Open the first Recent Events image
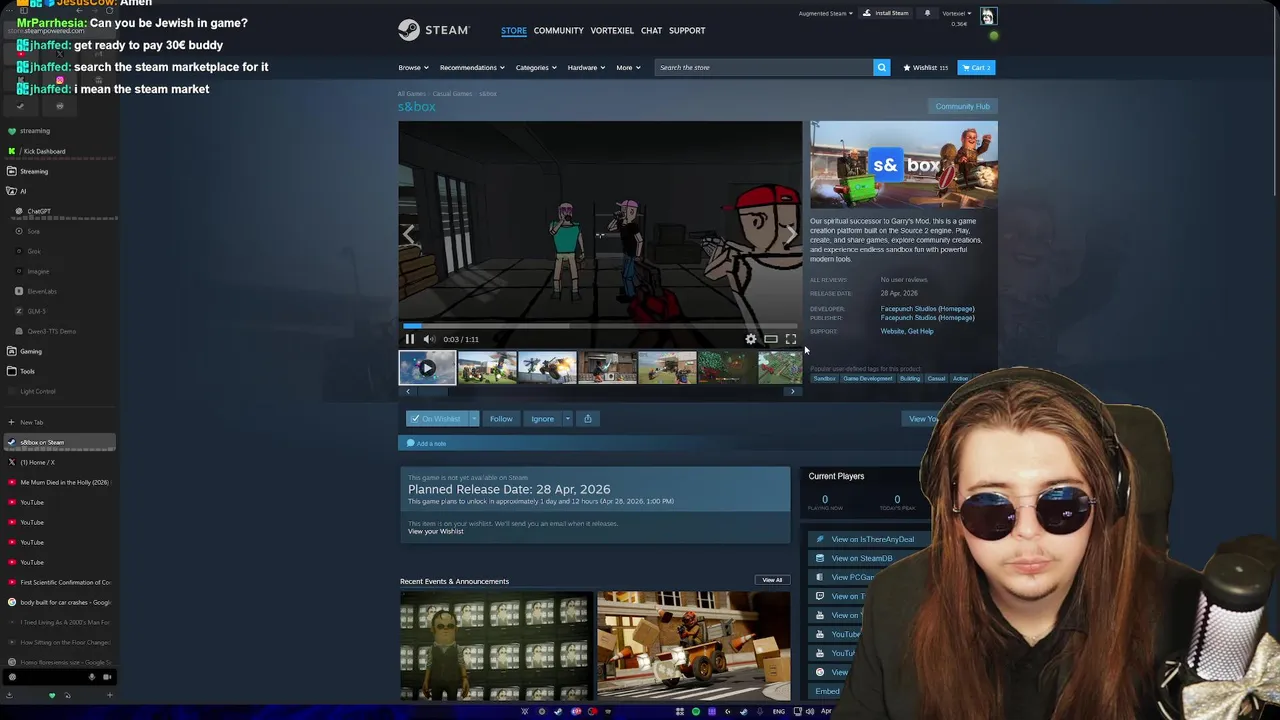Viewport: 1280px width, 720px height. pyautogui.click(x=495, y=646)
